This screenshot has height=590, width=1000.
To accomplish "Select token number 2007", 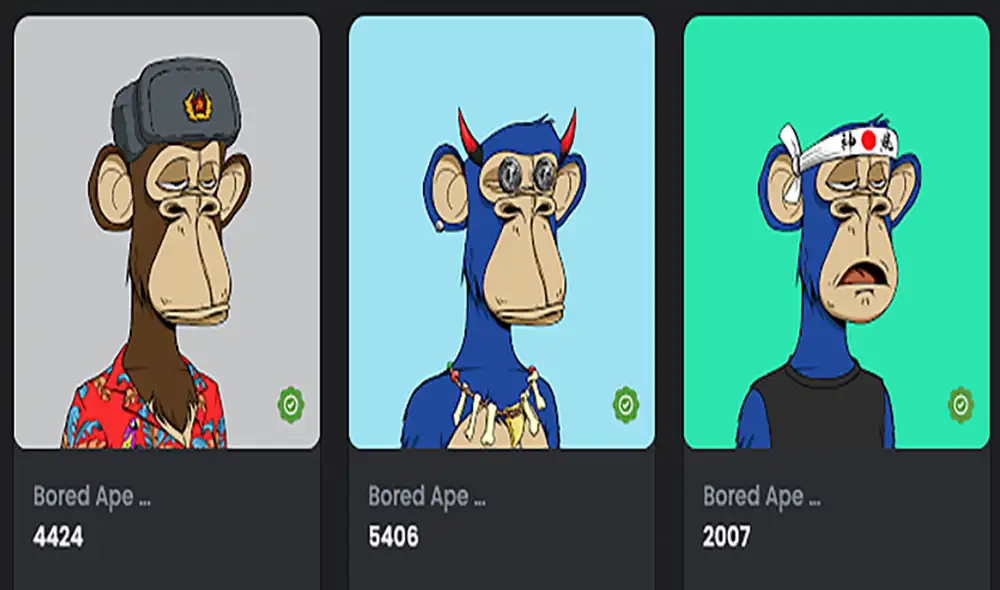I will point(726,536).
